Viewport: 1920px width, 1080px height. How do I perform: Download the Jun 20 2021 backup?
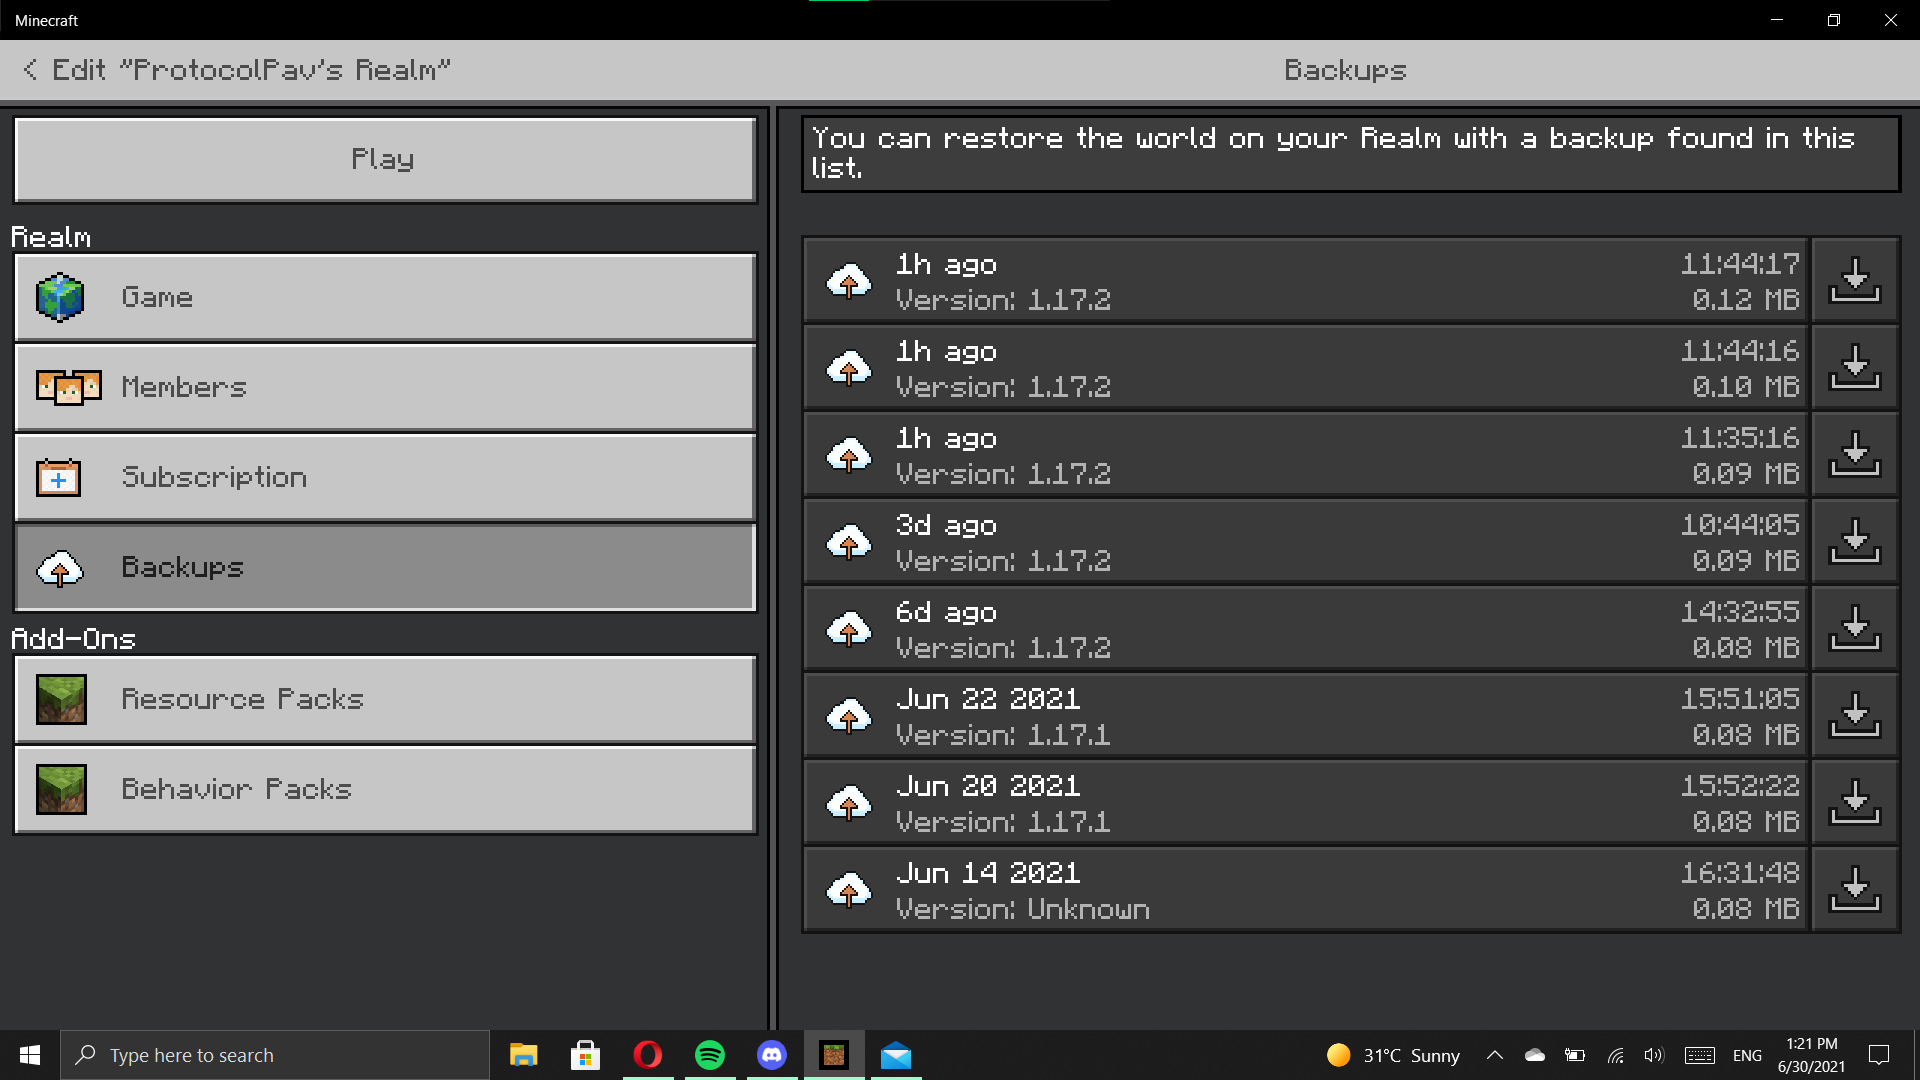1855,802
